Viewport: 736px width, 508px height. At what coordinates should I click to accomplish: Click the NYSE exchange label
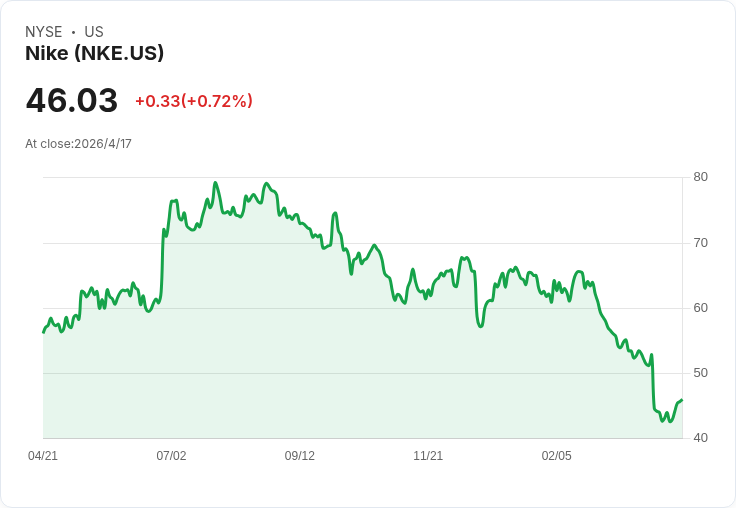(x=44, y=32)
